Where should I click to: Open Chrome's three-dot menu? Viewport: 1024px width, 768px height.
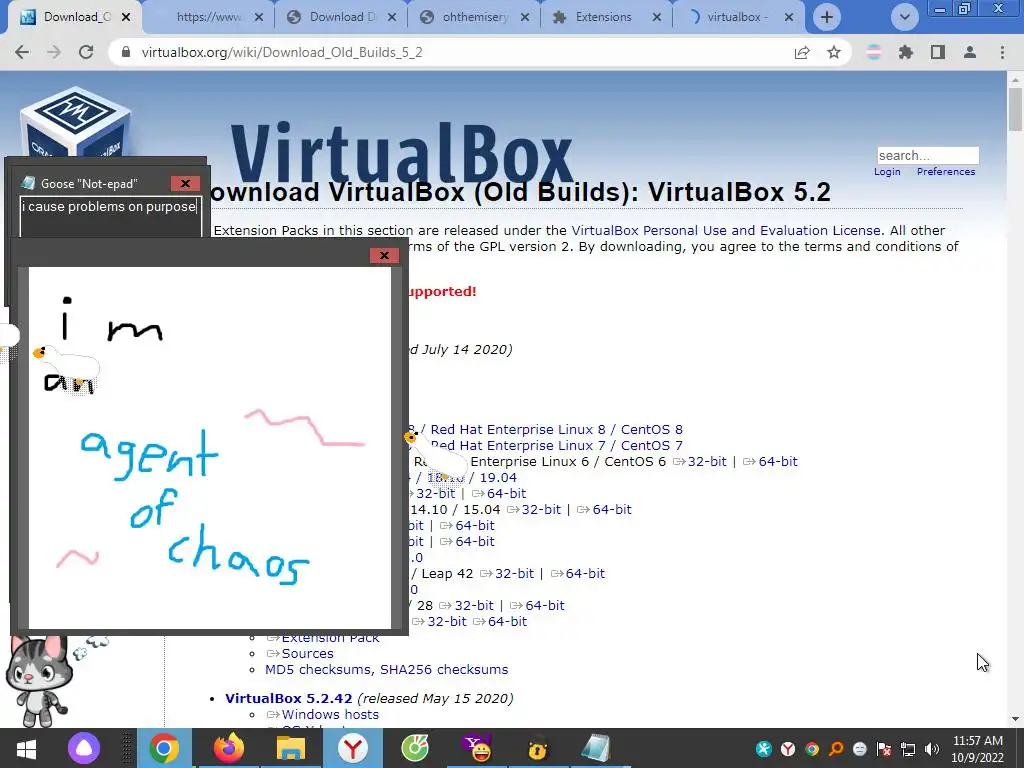(1002, 52)
